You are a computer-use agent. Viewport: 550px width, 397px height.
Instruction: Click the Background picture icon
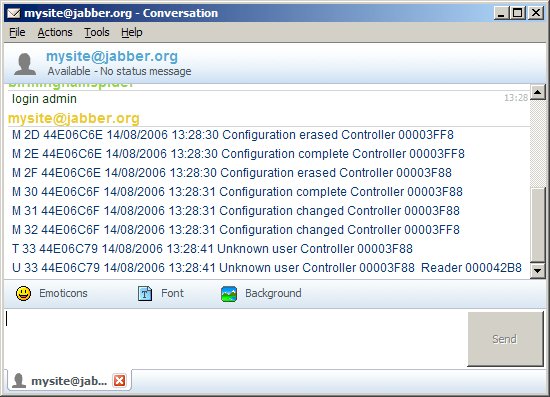pyautogui.click(x=229, y=294)
